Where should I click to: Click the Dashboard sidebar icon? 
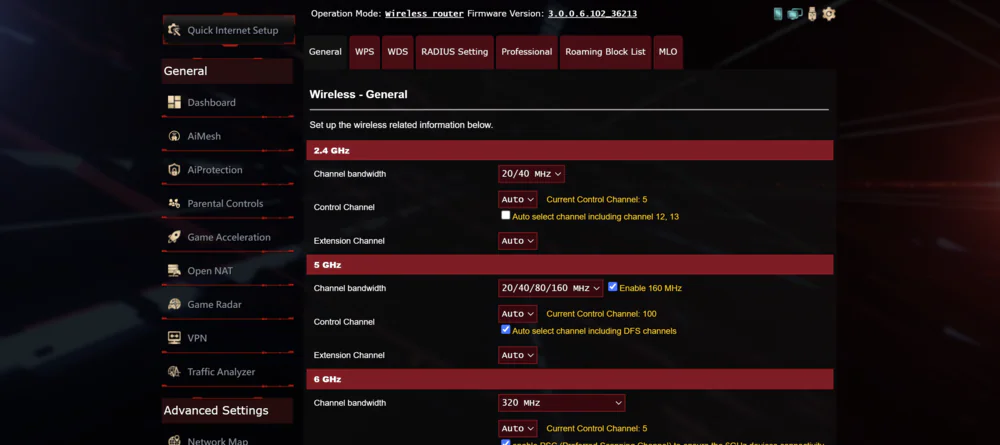pyautogui.click(x=174, y=102)
